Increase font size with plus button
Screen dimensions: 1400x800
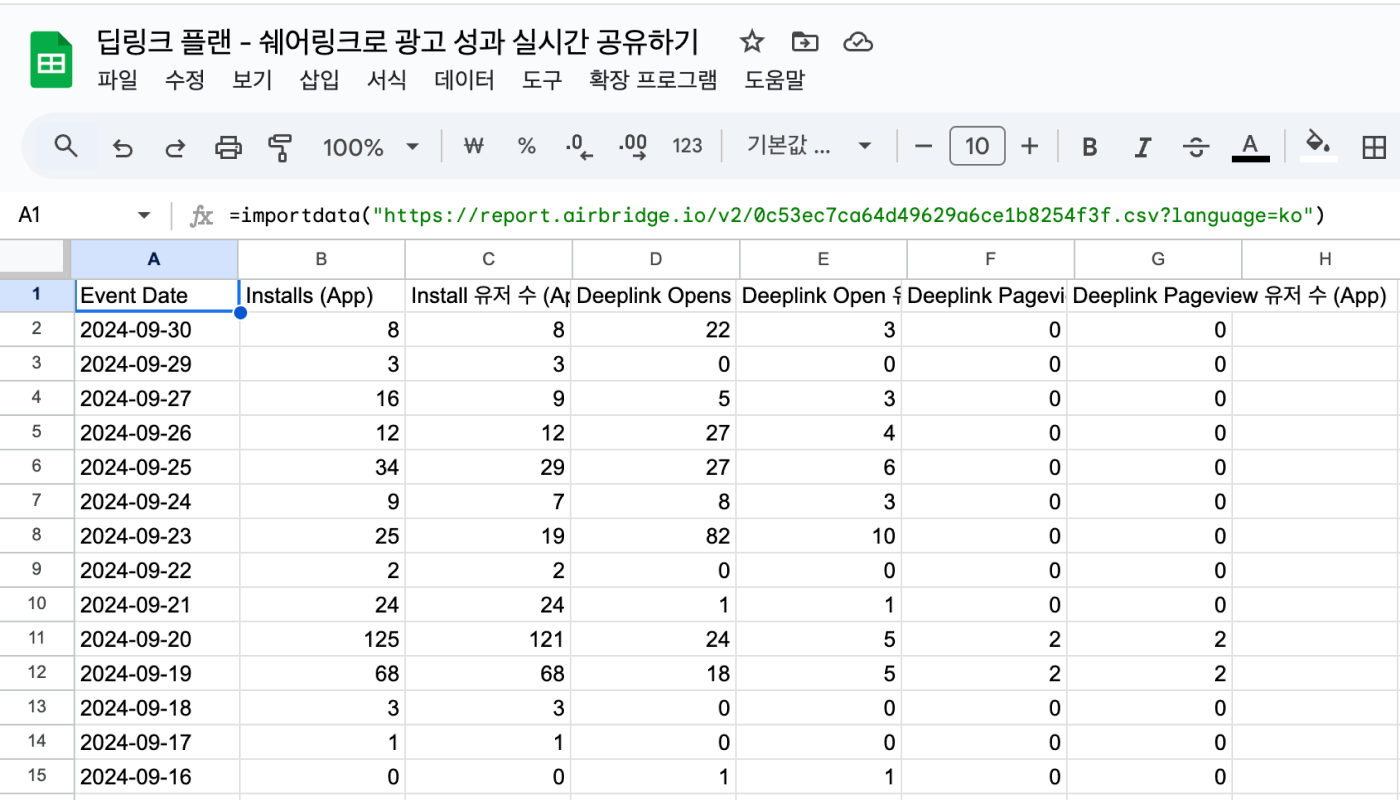click(x=1029, y=147)
